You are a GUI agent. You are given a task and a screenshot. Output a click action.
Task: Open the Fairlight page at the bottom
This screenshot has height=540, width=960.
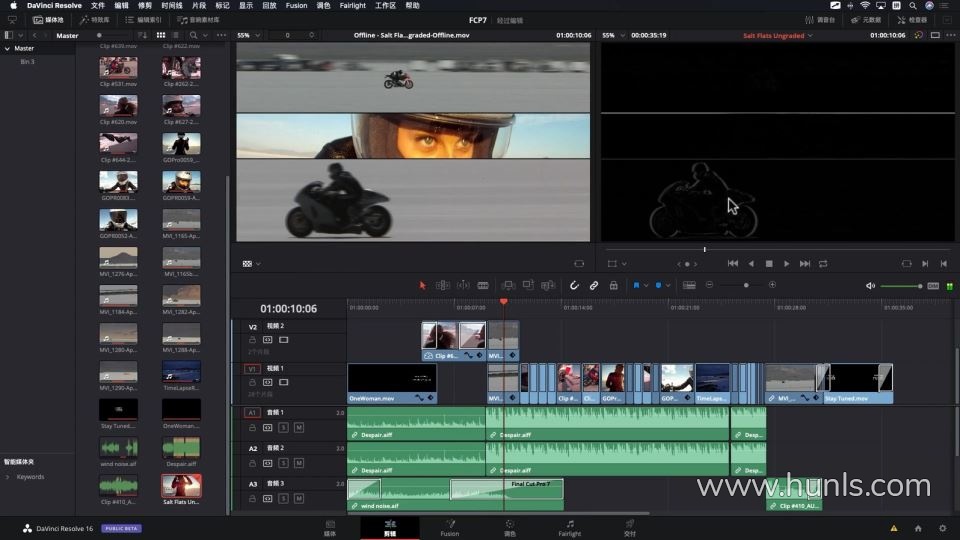pyautogui.click(x=569, y=528)
